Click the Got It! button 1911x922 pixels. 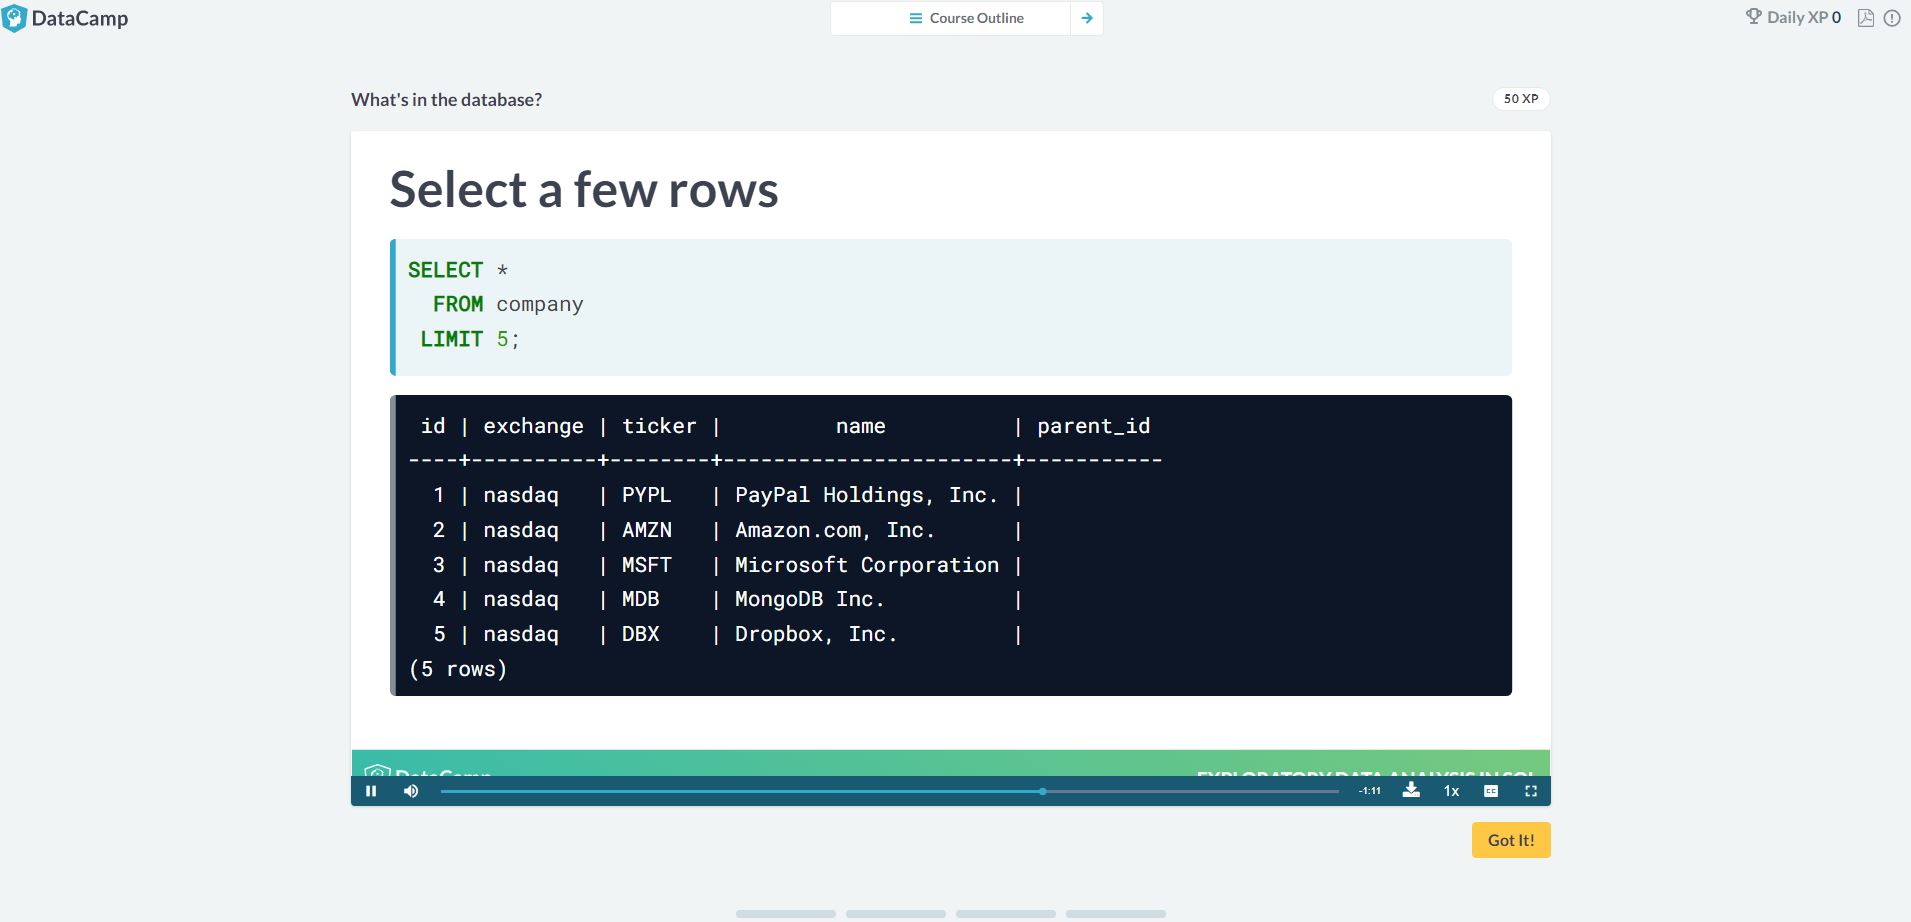coord(1511,840)
